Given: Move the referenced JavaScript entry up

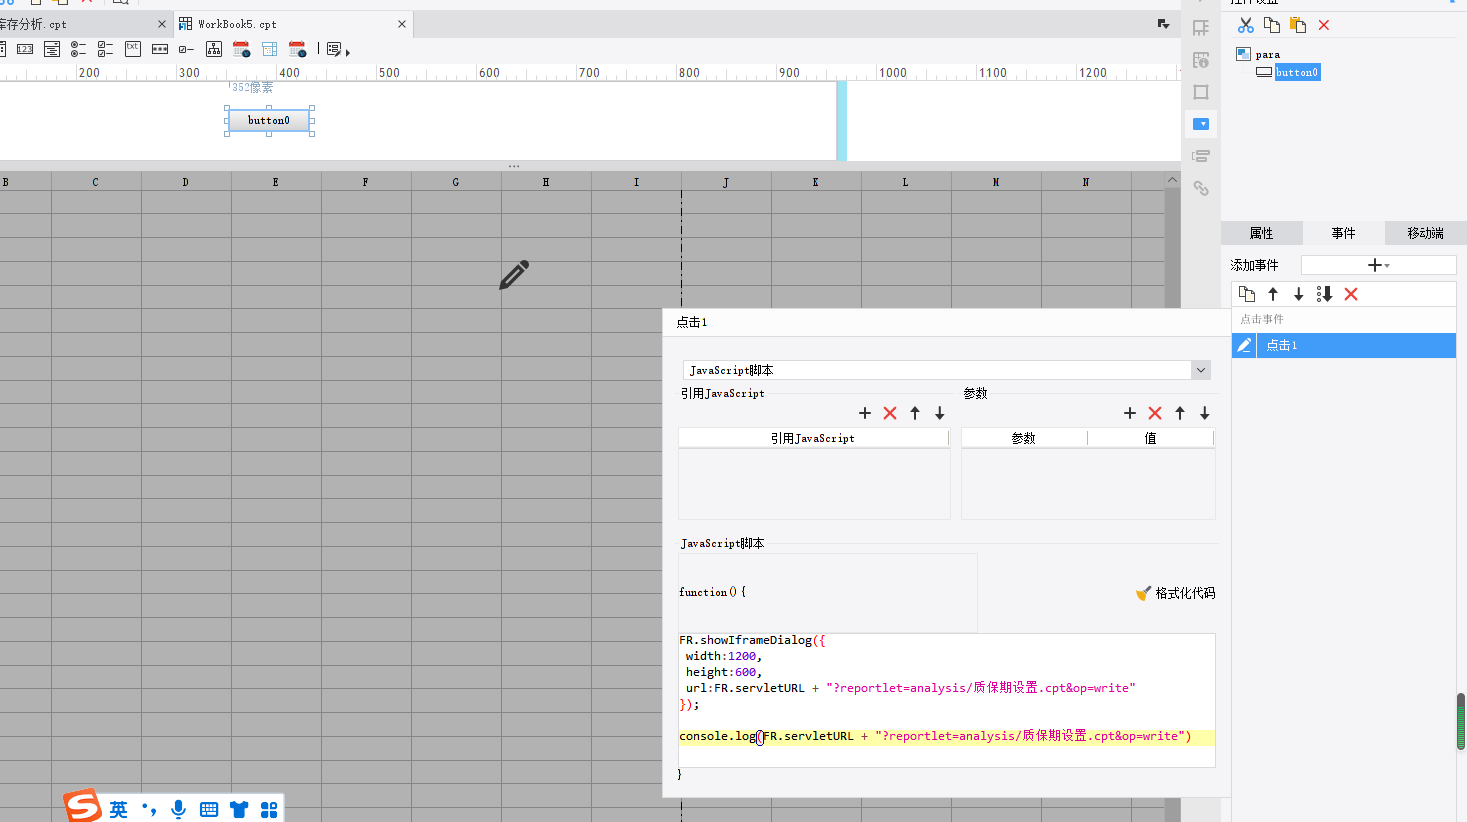Looking at the screenshot, I should (915, 413).
